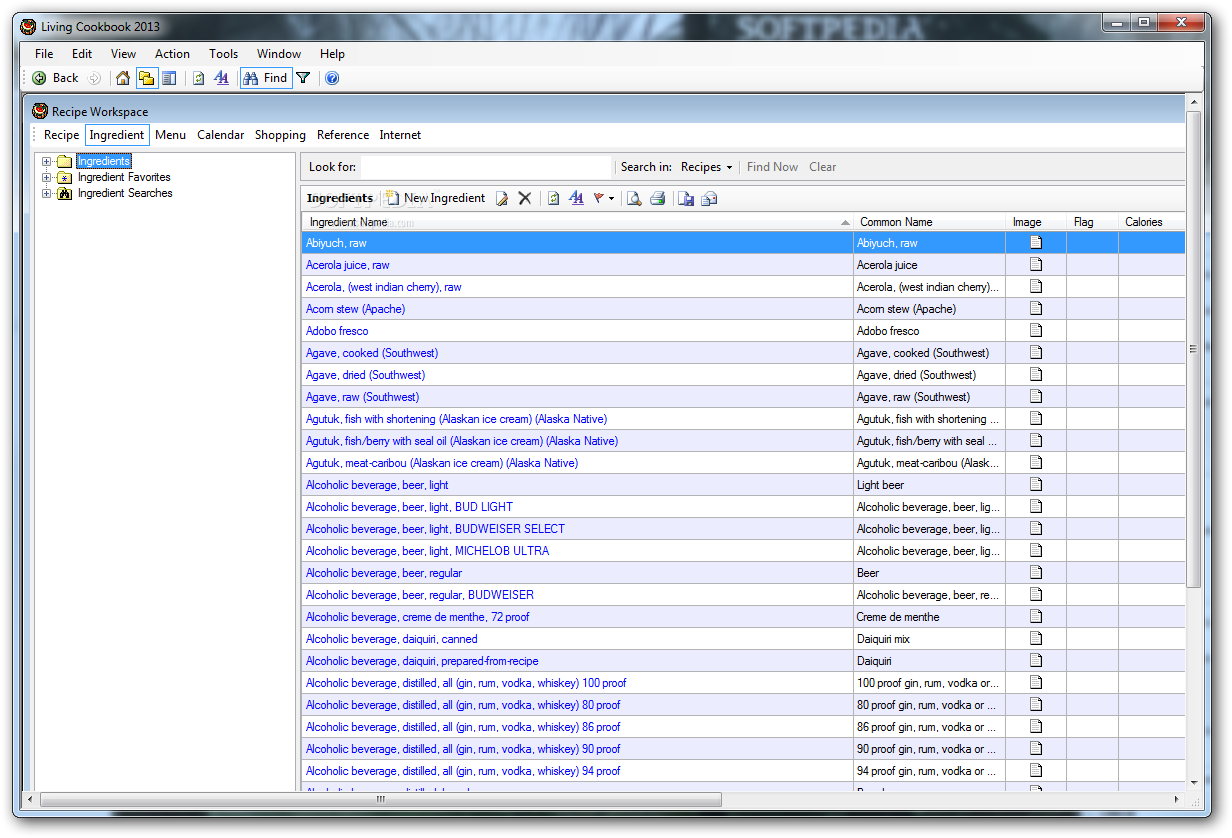This screenshot has height=838, width=1232.
Task: Toggle the folders pane icon in main toolbar
Action: (x=146, y=78)
